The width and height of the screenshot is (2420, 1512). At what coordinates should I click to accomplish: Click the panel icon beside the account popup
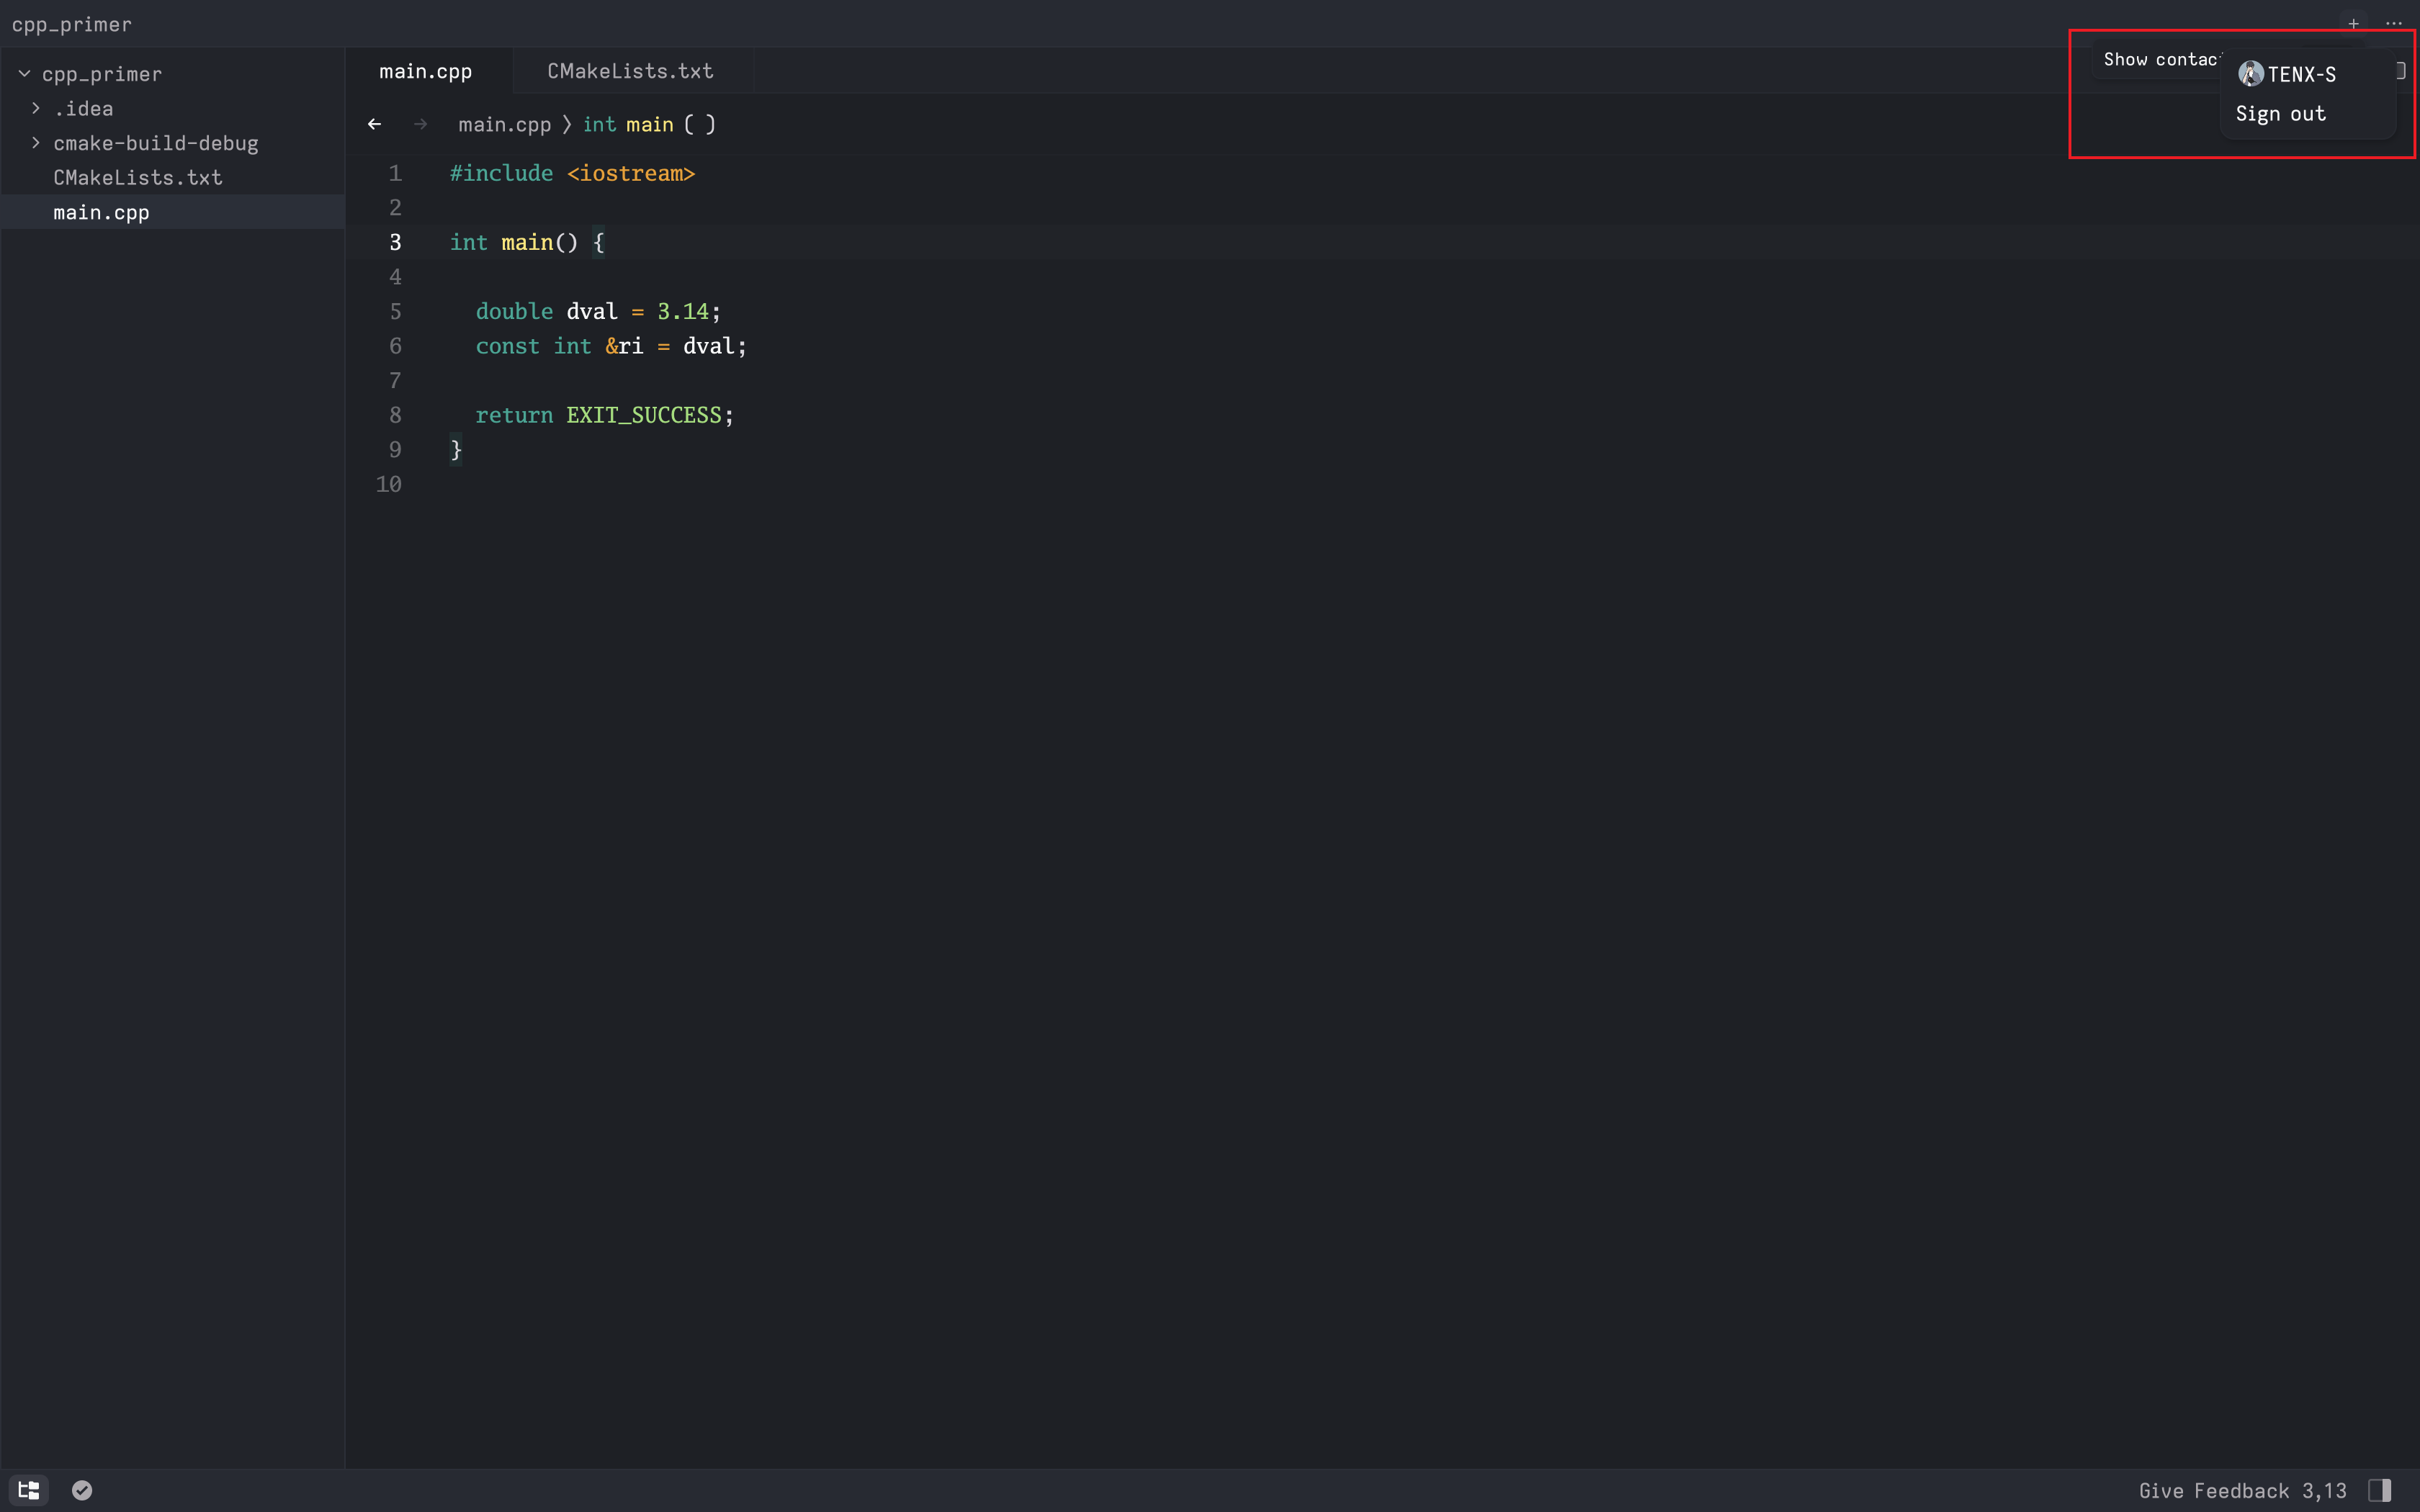(x=2402, y=70)
